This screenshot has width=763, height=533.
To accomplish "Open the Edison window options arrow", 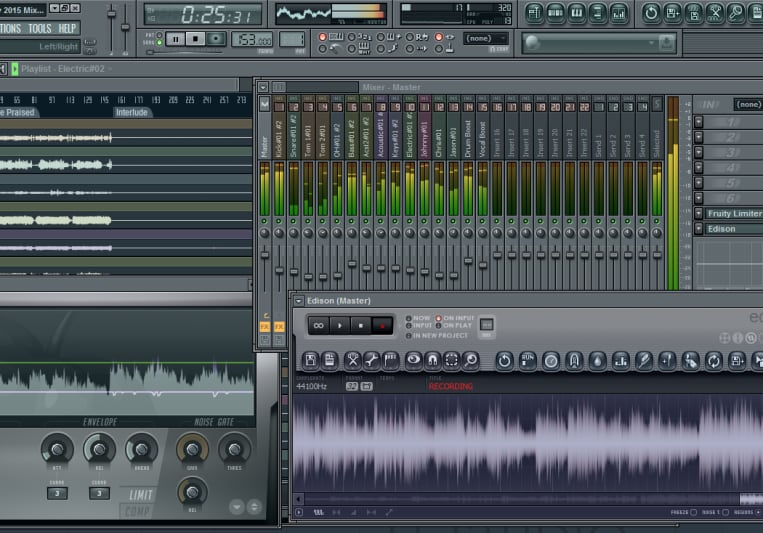I will click(299, 301).
